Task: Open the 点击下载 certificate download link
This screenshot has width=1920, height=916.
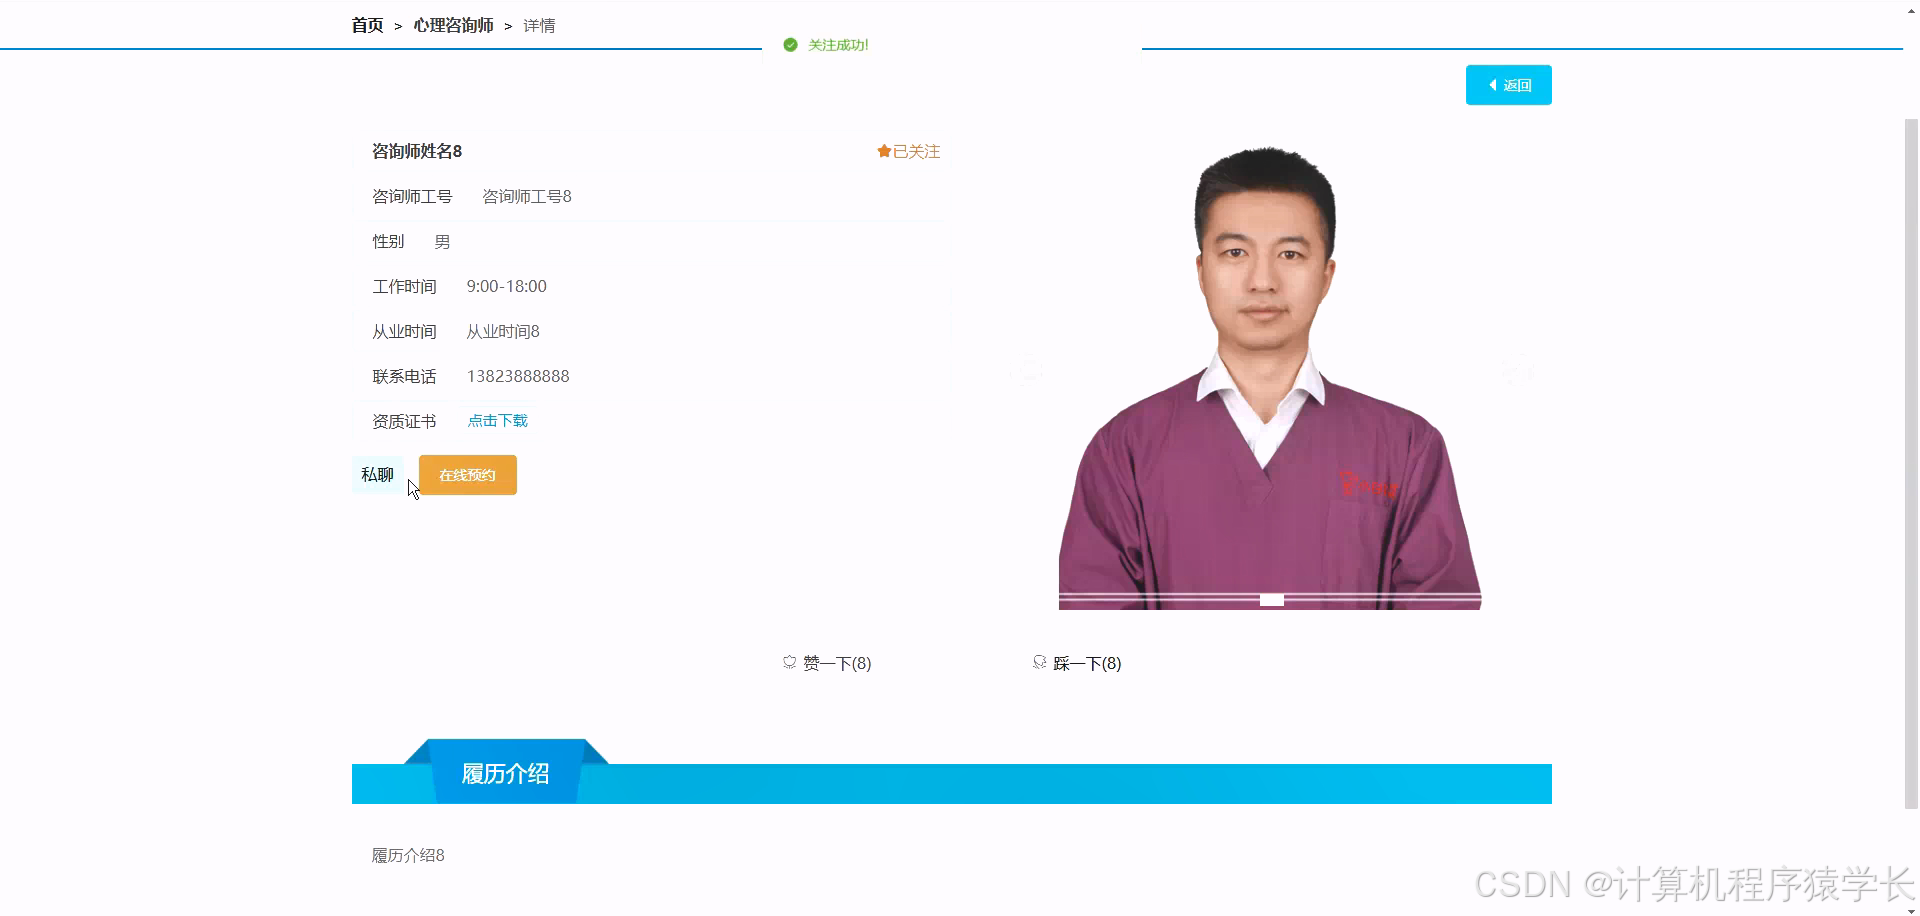Action: point(497,420)
